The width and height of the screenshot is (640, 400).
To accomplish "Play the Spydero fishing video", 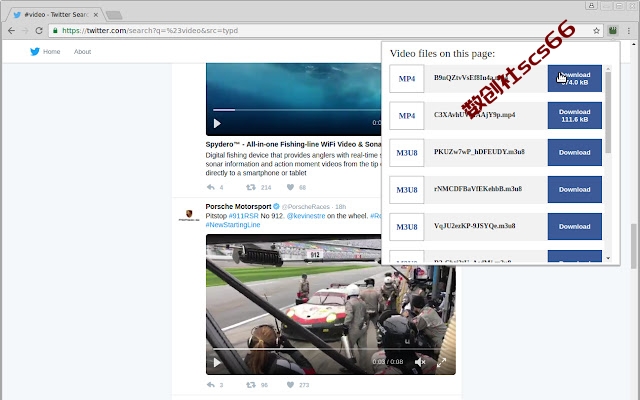I will click(217, 123).
